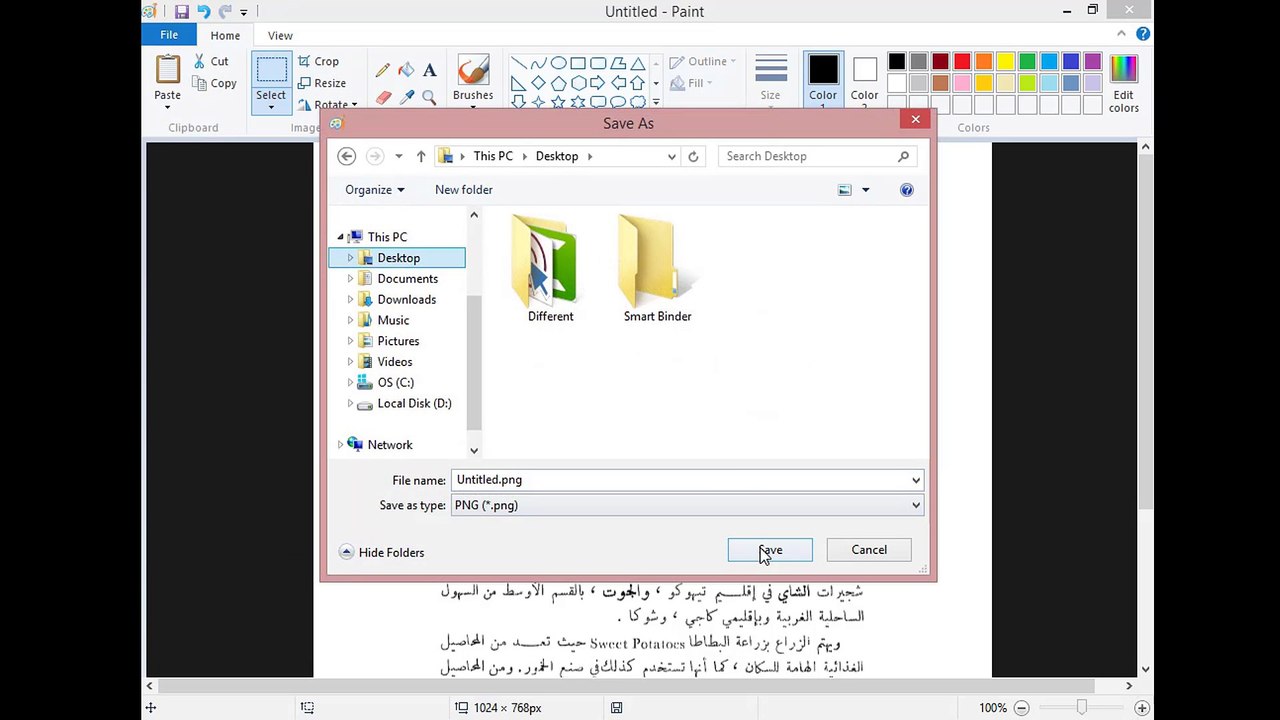This screenshot has width=1280, height=720.
Task: Open the Organize dropdown menu
Action: tap(375, 190)
